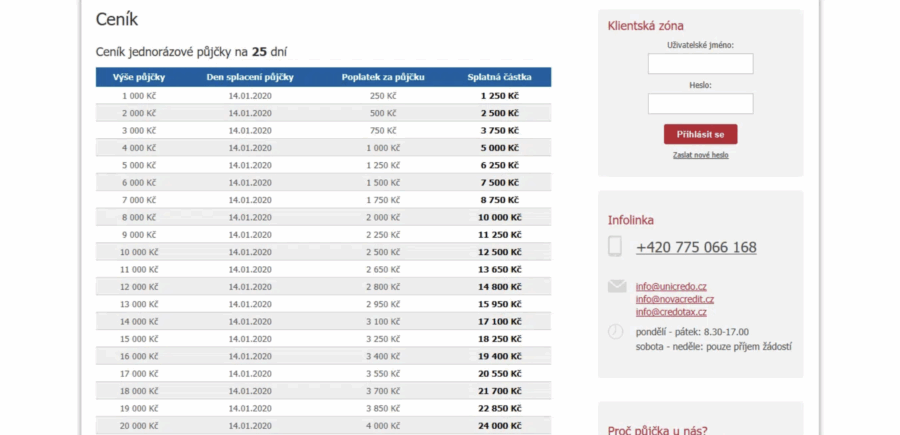Click the Proč půjčka u nás? heading

658,430
